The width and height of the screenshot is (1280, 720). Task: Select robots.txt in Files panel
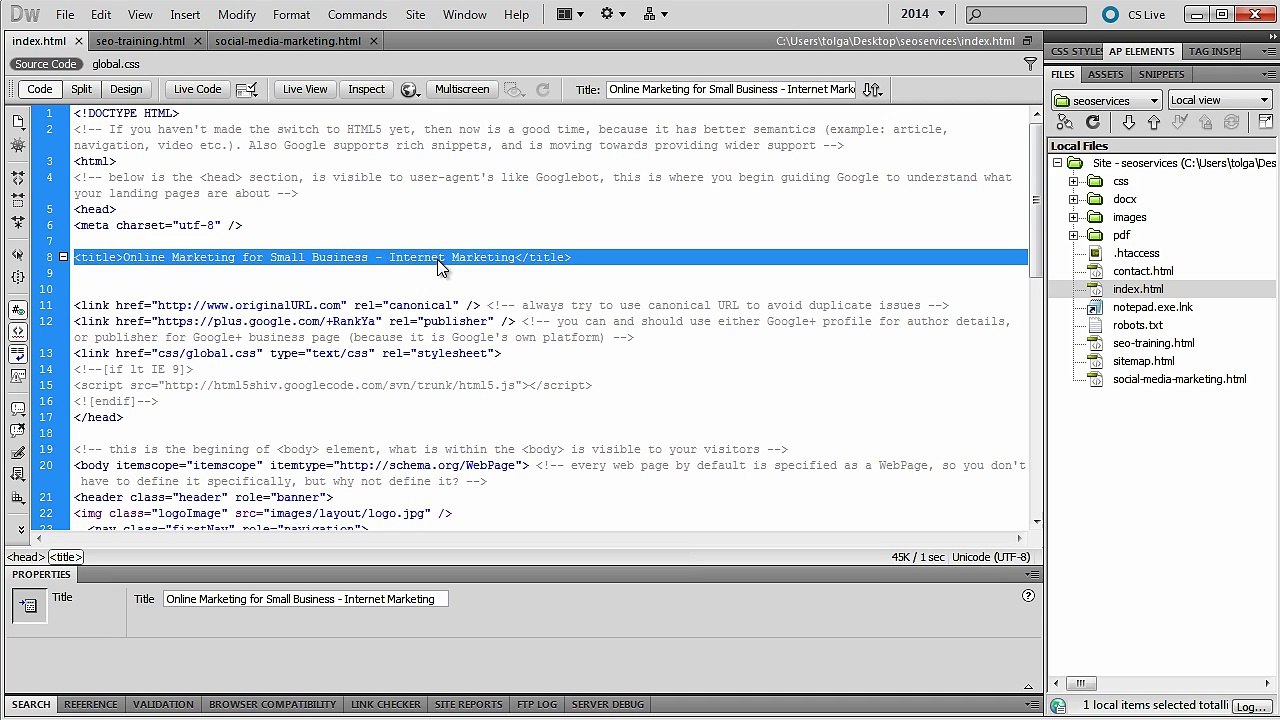(x=1137, y=325)
